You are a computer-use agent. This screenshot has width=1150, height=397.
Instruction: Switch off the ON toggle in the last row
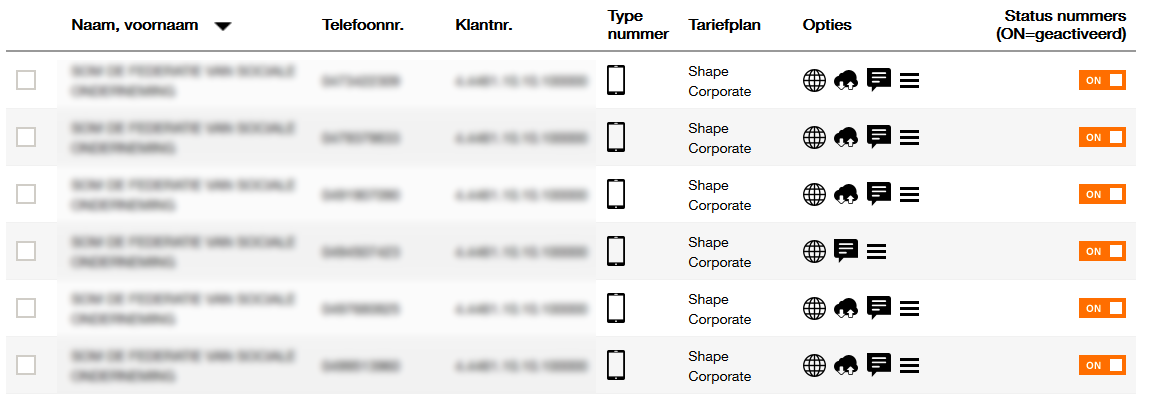pos(1102,365)
